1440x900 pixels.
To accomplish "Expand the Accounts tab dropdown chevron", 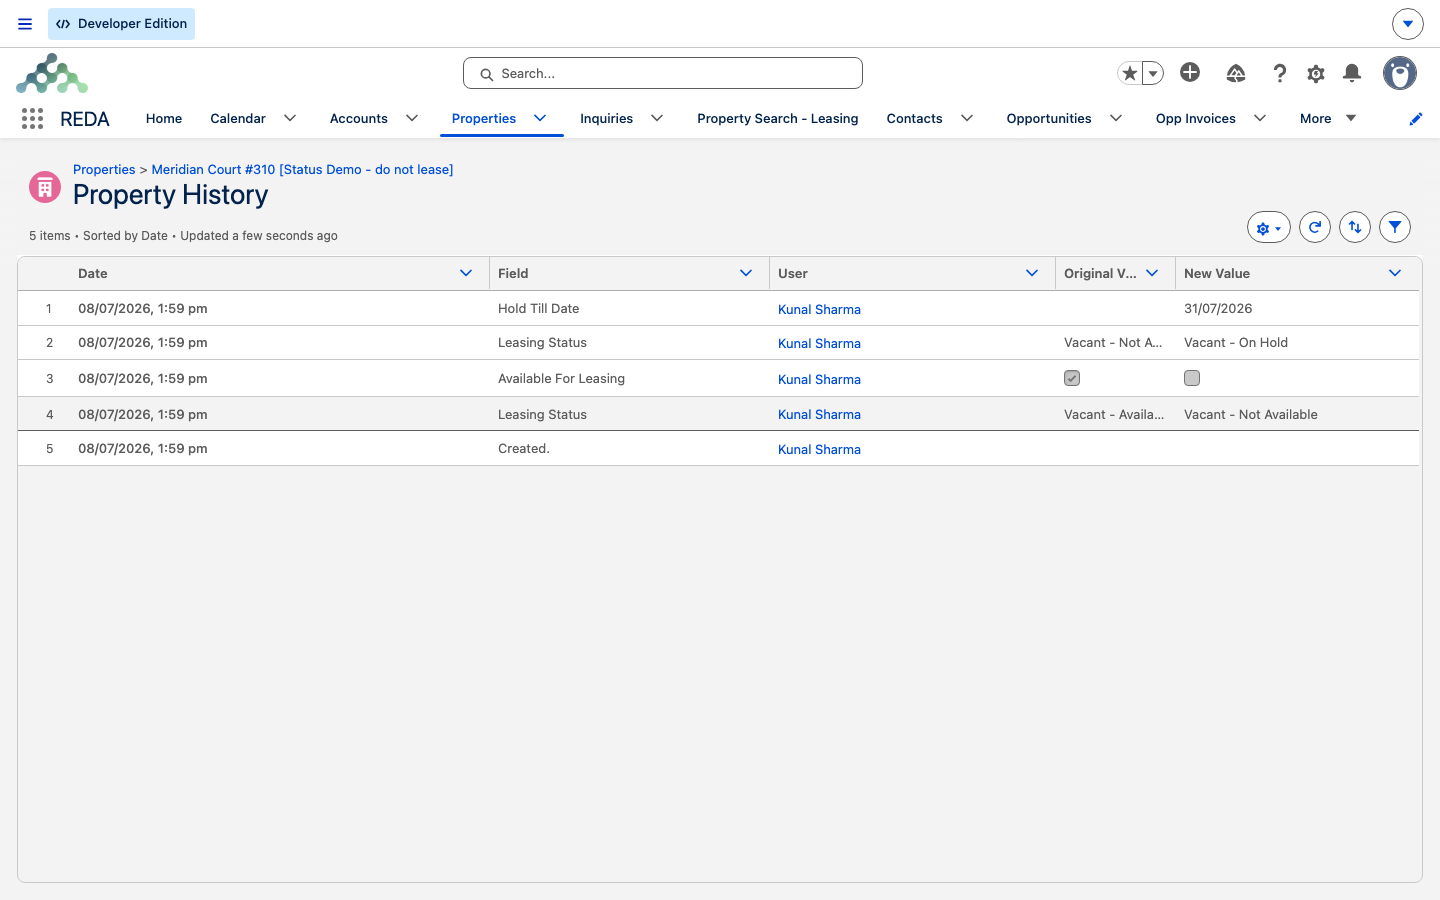I will [412, 118].
